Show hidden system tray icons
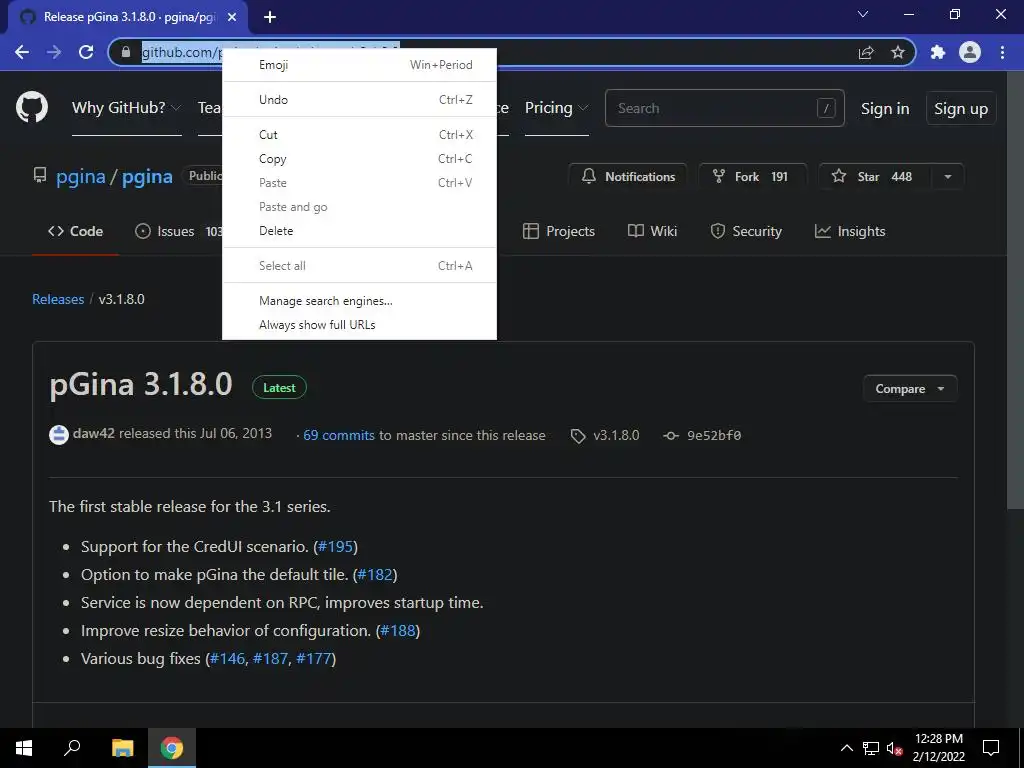The width and height of the screenshot is (1024, 768). click(x=846, y=748)
